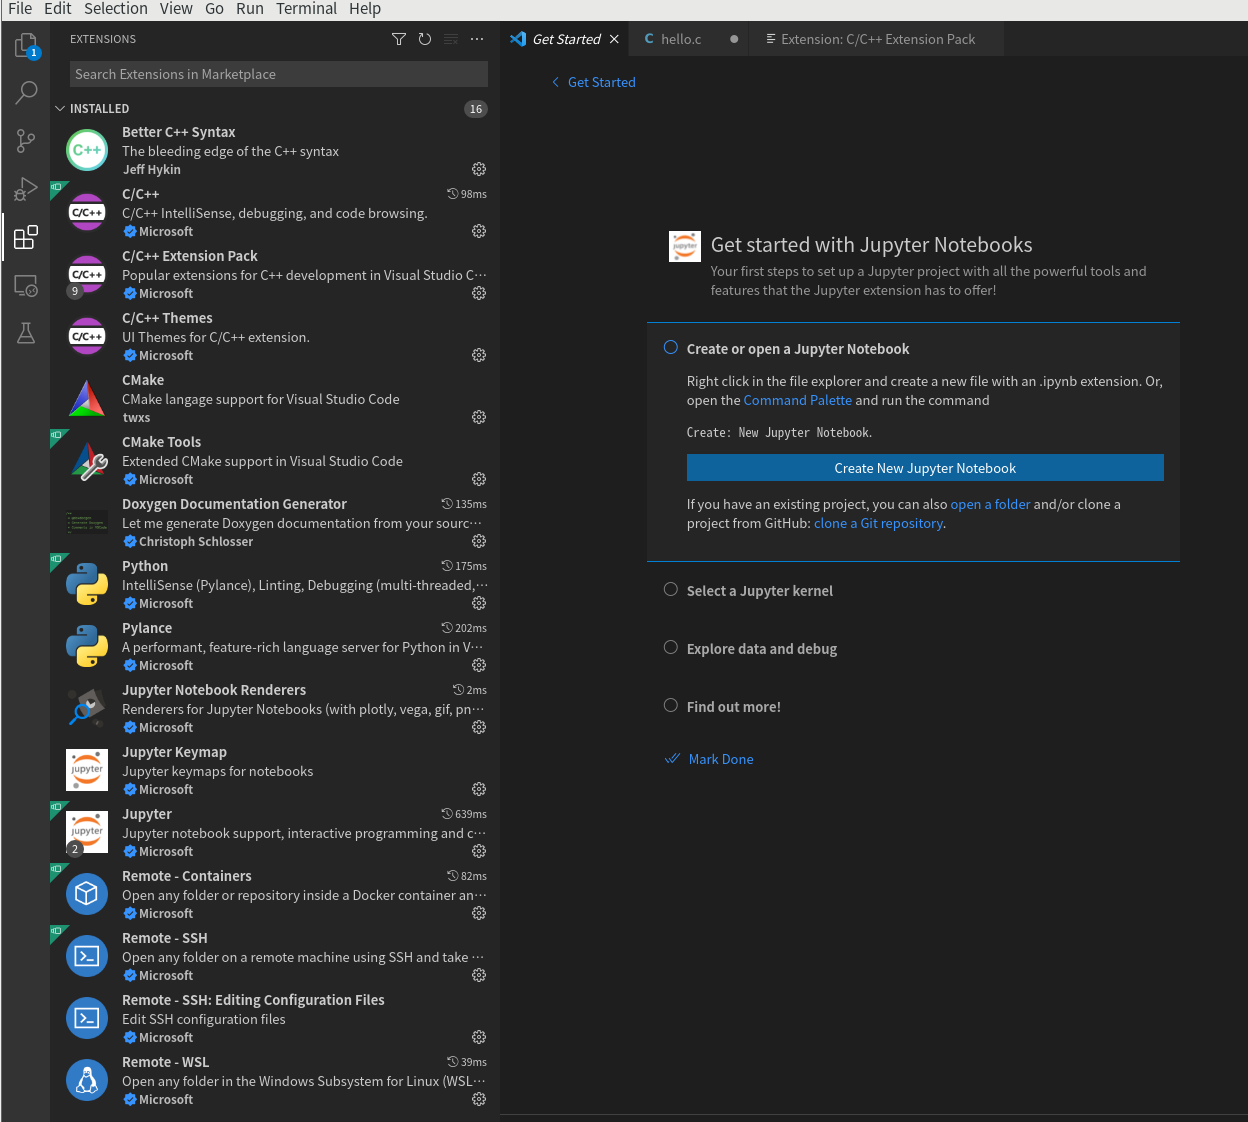Open manage gear for Doxygen Documentation Generator
Viewport: 1248px width, 1122px height.
click(479, 541)
